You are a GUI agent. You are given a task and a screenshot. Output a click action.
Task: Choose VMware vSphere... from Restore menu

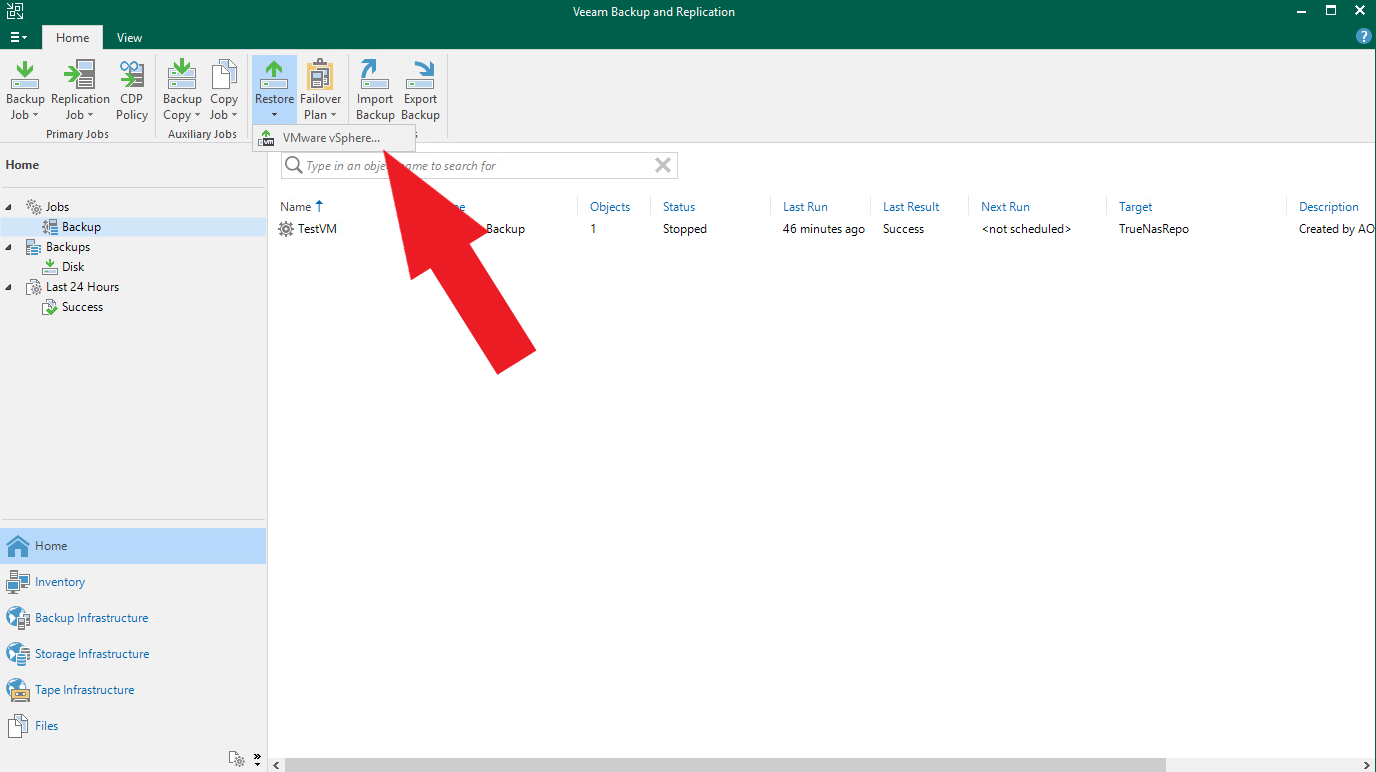coord(334,138)
